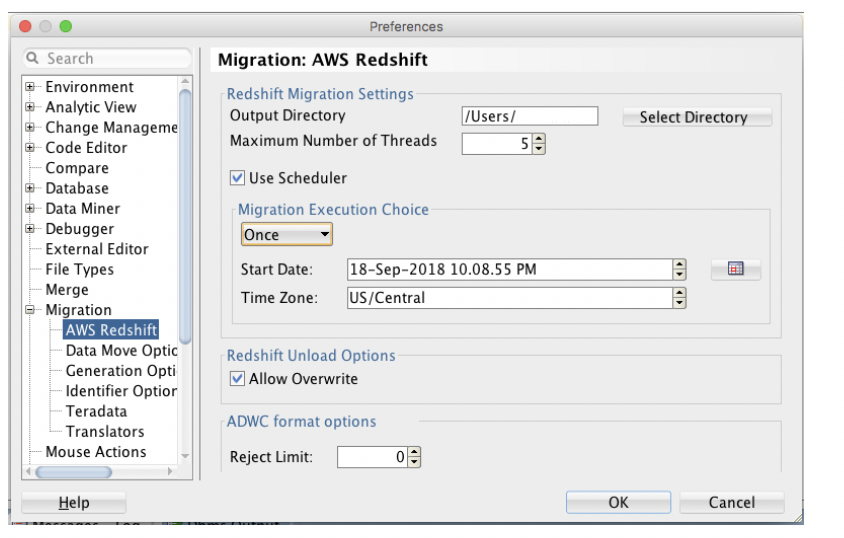Collapse the Migration tree node
The height and width of the screenshot is (538, 844).
point(30,310)
